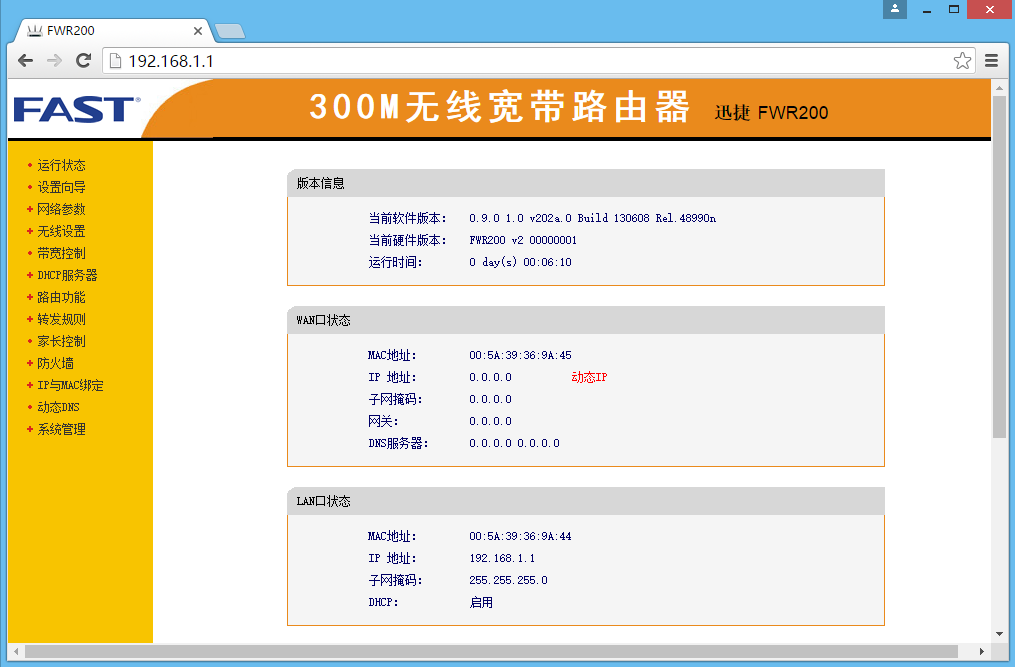This screenshot has height=667, width=1015.
Task: Click the LAN口状态 section header
Action: coord(586,501)
